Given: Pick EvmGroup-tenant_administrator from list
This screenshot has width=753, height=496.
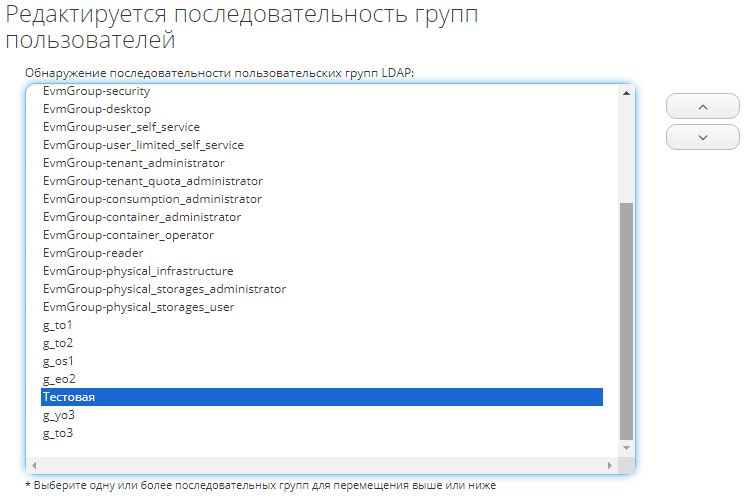Looking at the screenshot, I should point(133,163).
